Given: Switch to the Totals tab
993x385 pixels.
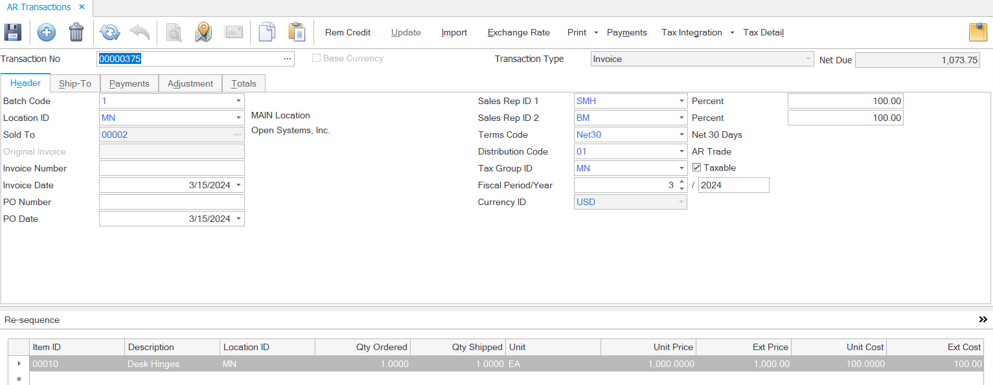Looking at the screenshot, I should (244, 84).
